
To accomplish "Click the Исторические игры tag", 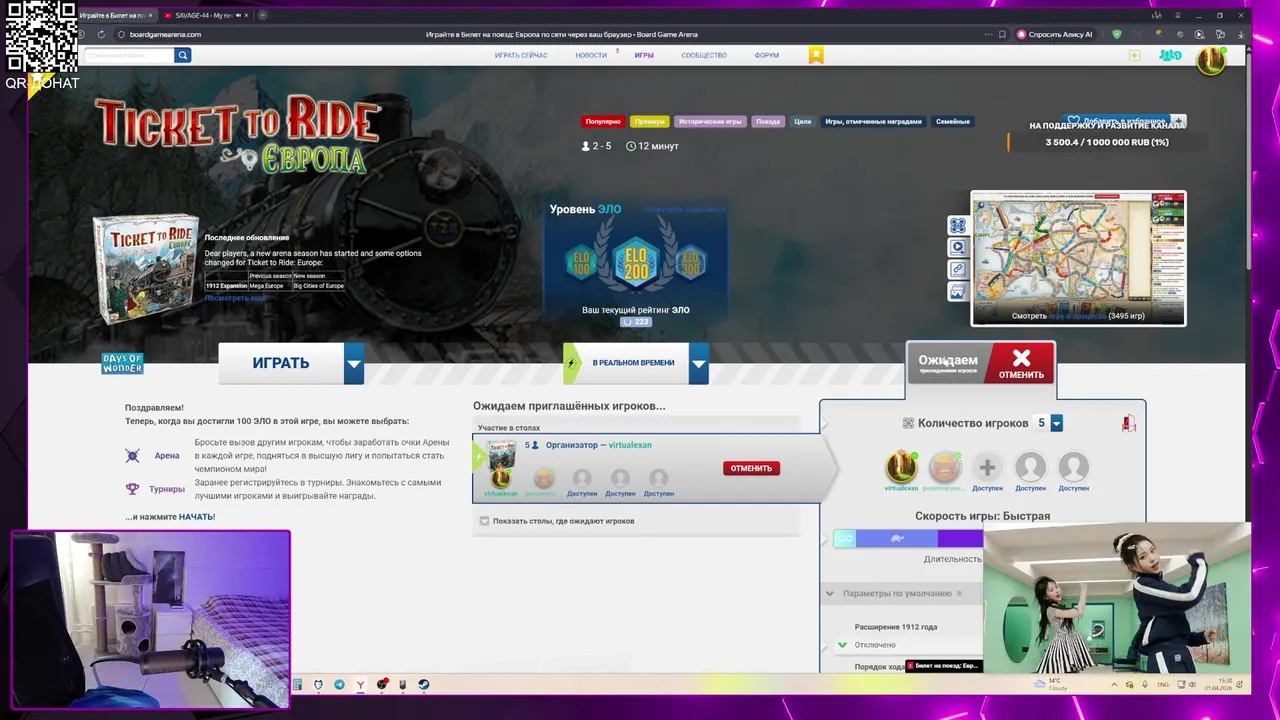I will (710, 121).
